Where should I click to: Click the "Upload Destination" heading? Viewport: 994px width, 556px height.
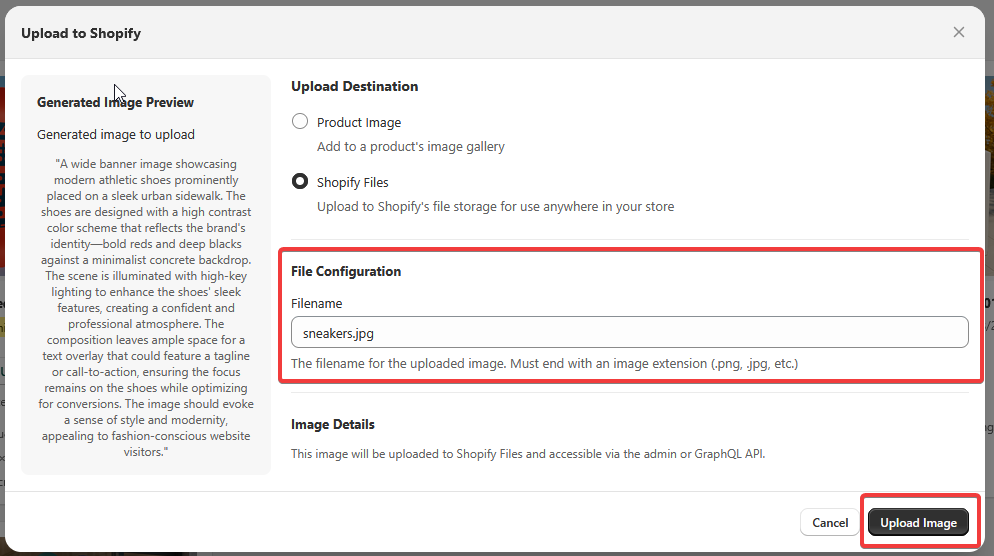354,86
